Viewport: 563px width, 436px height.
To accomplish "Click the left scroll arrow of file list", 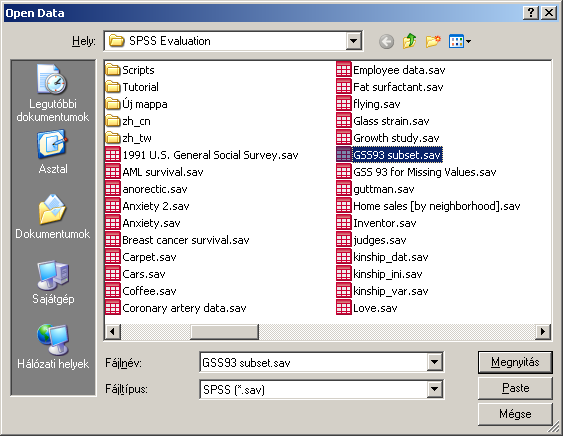I will [x=112, y=331].
